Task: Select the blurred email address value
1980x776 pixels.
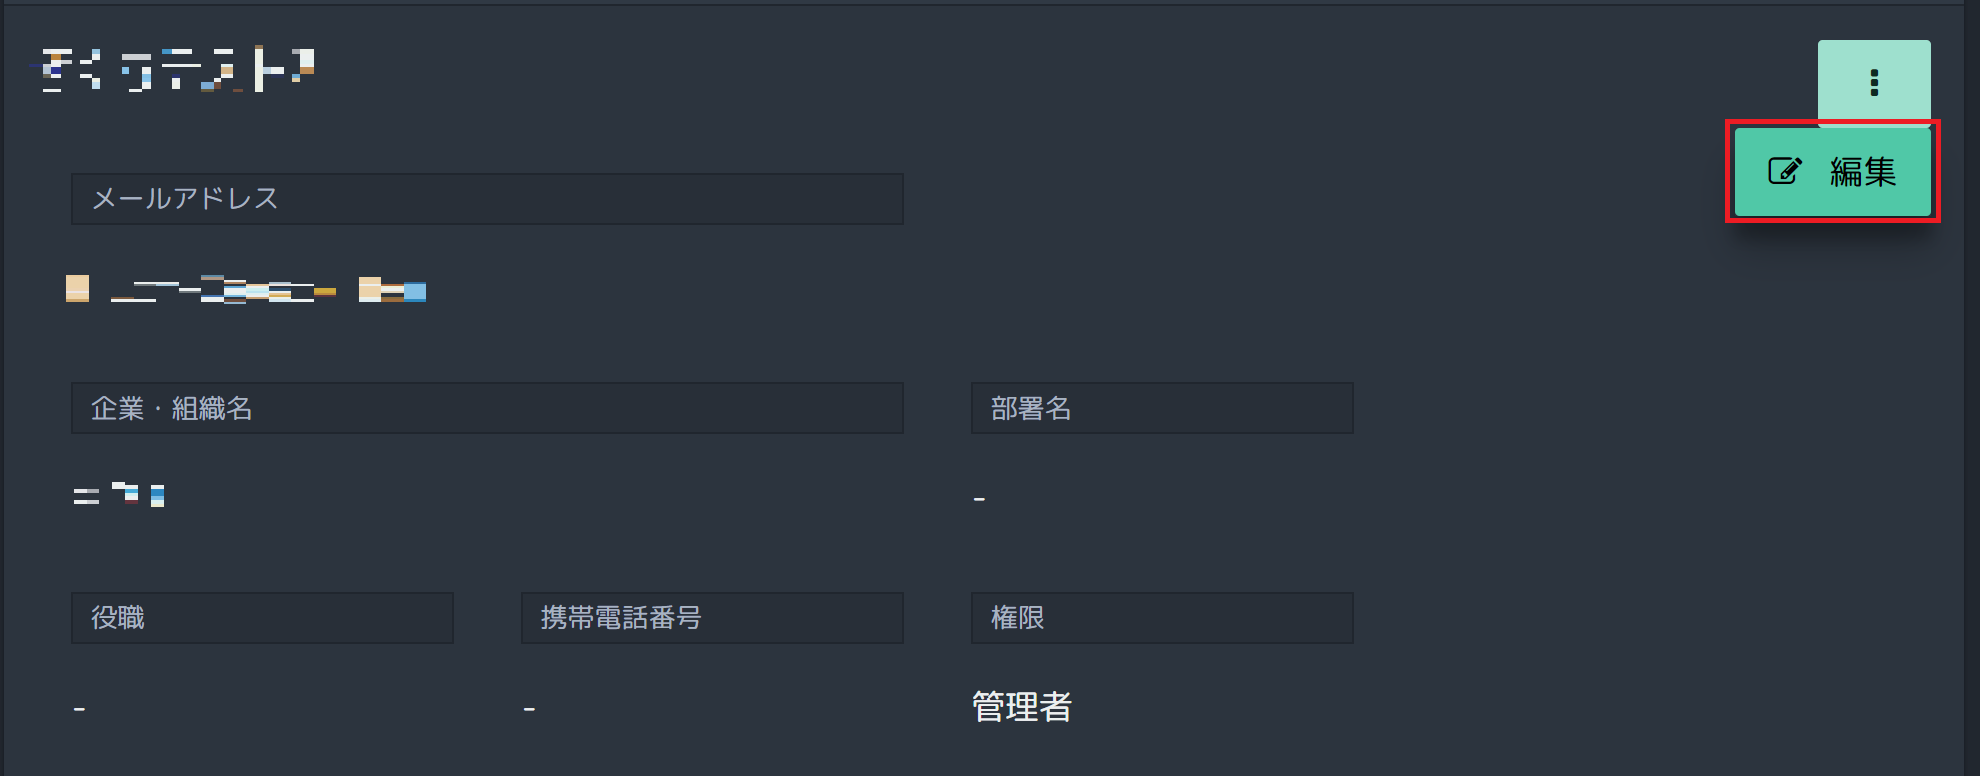Action: [x=246, y=290]
